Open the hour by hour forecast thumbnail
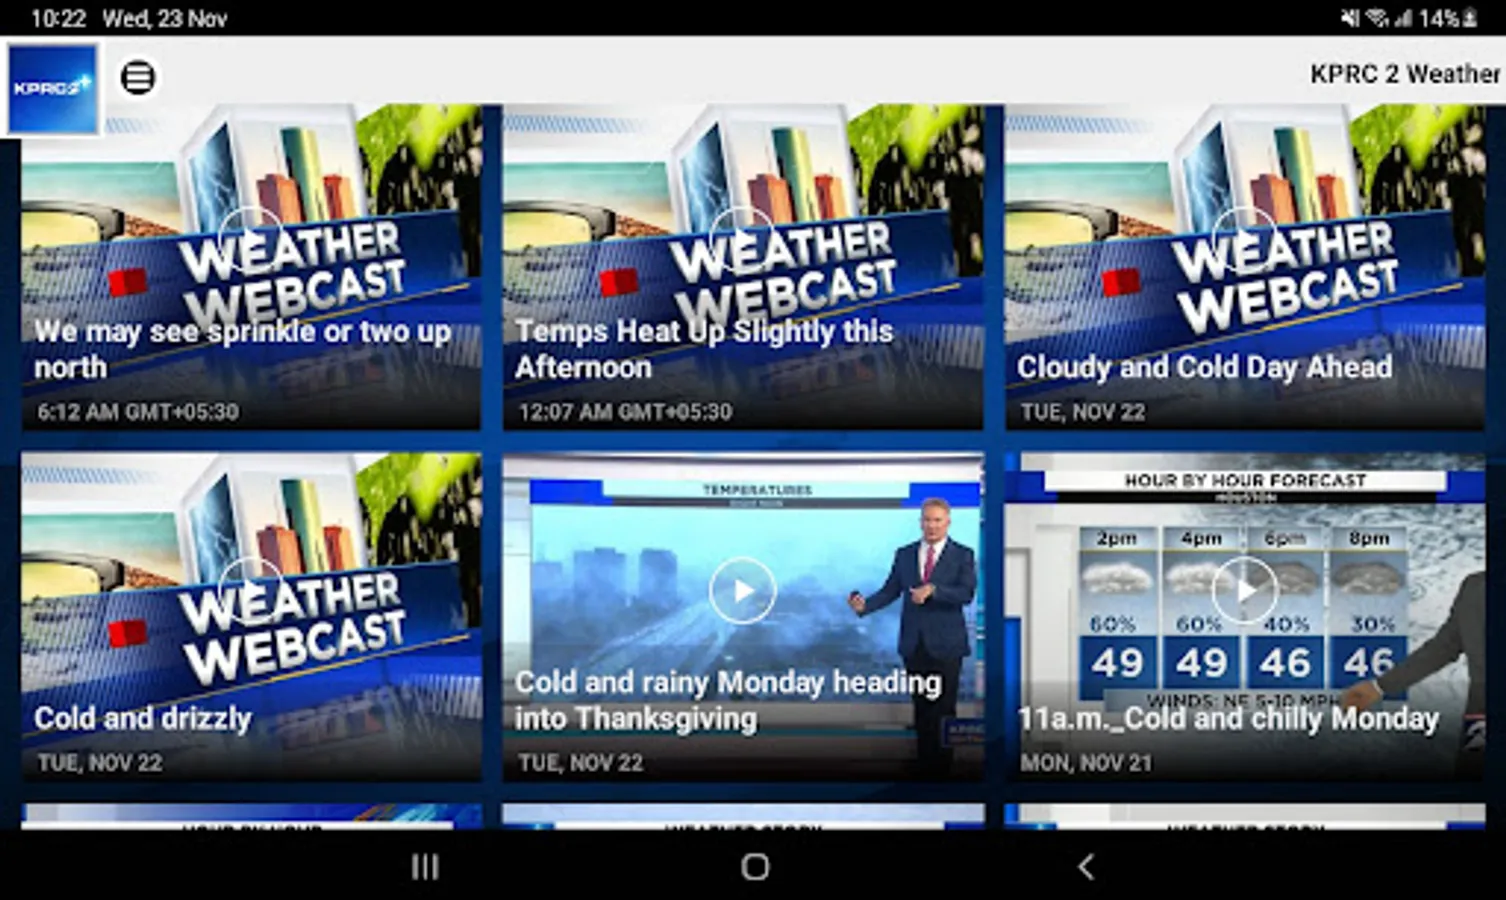This screenshot has width=1506, height=900. (1244, 617)
